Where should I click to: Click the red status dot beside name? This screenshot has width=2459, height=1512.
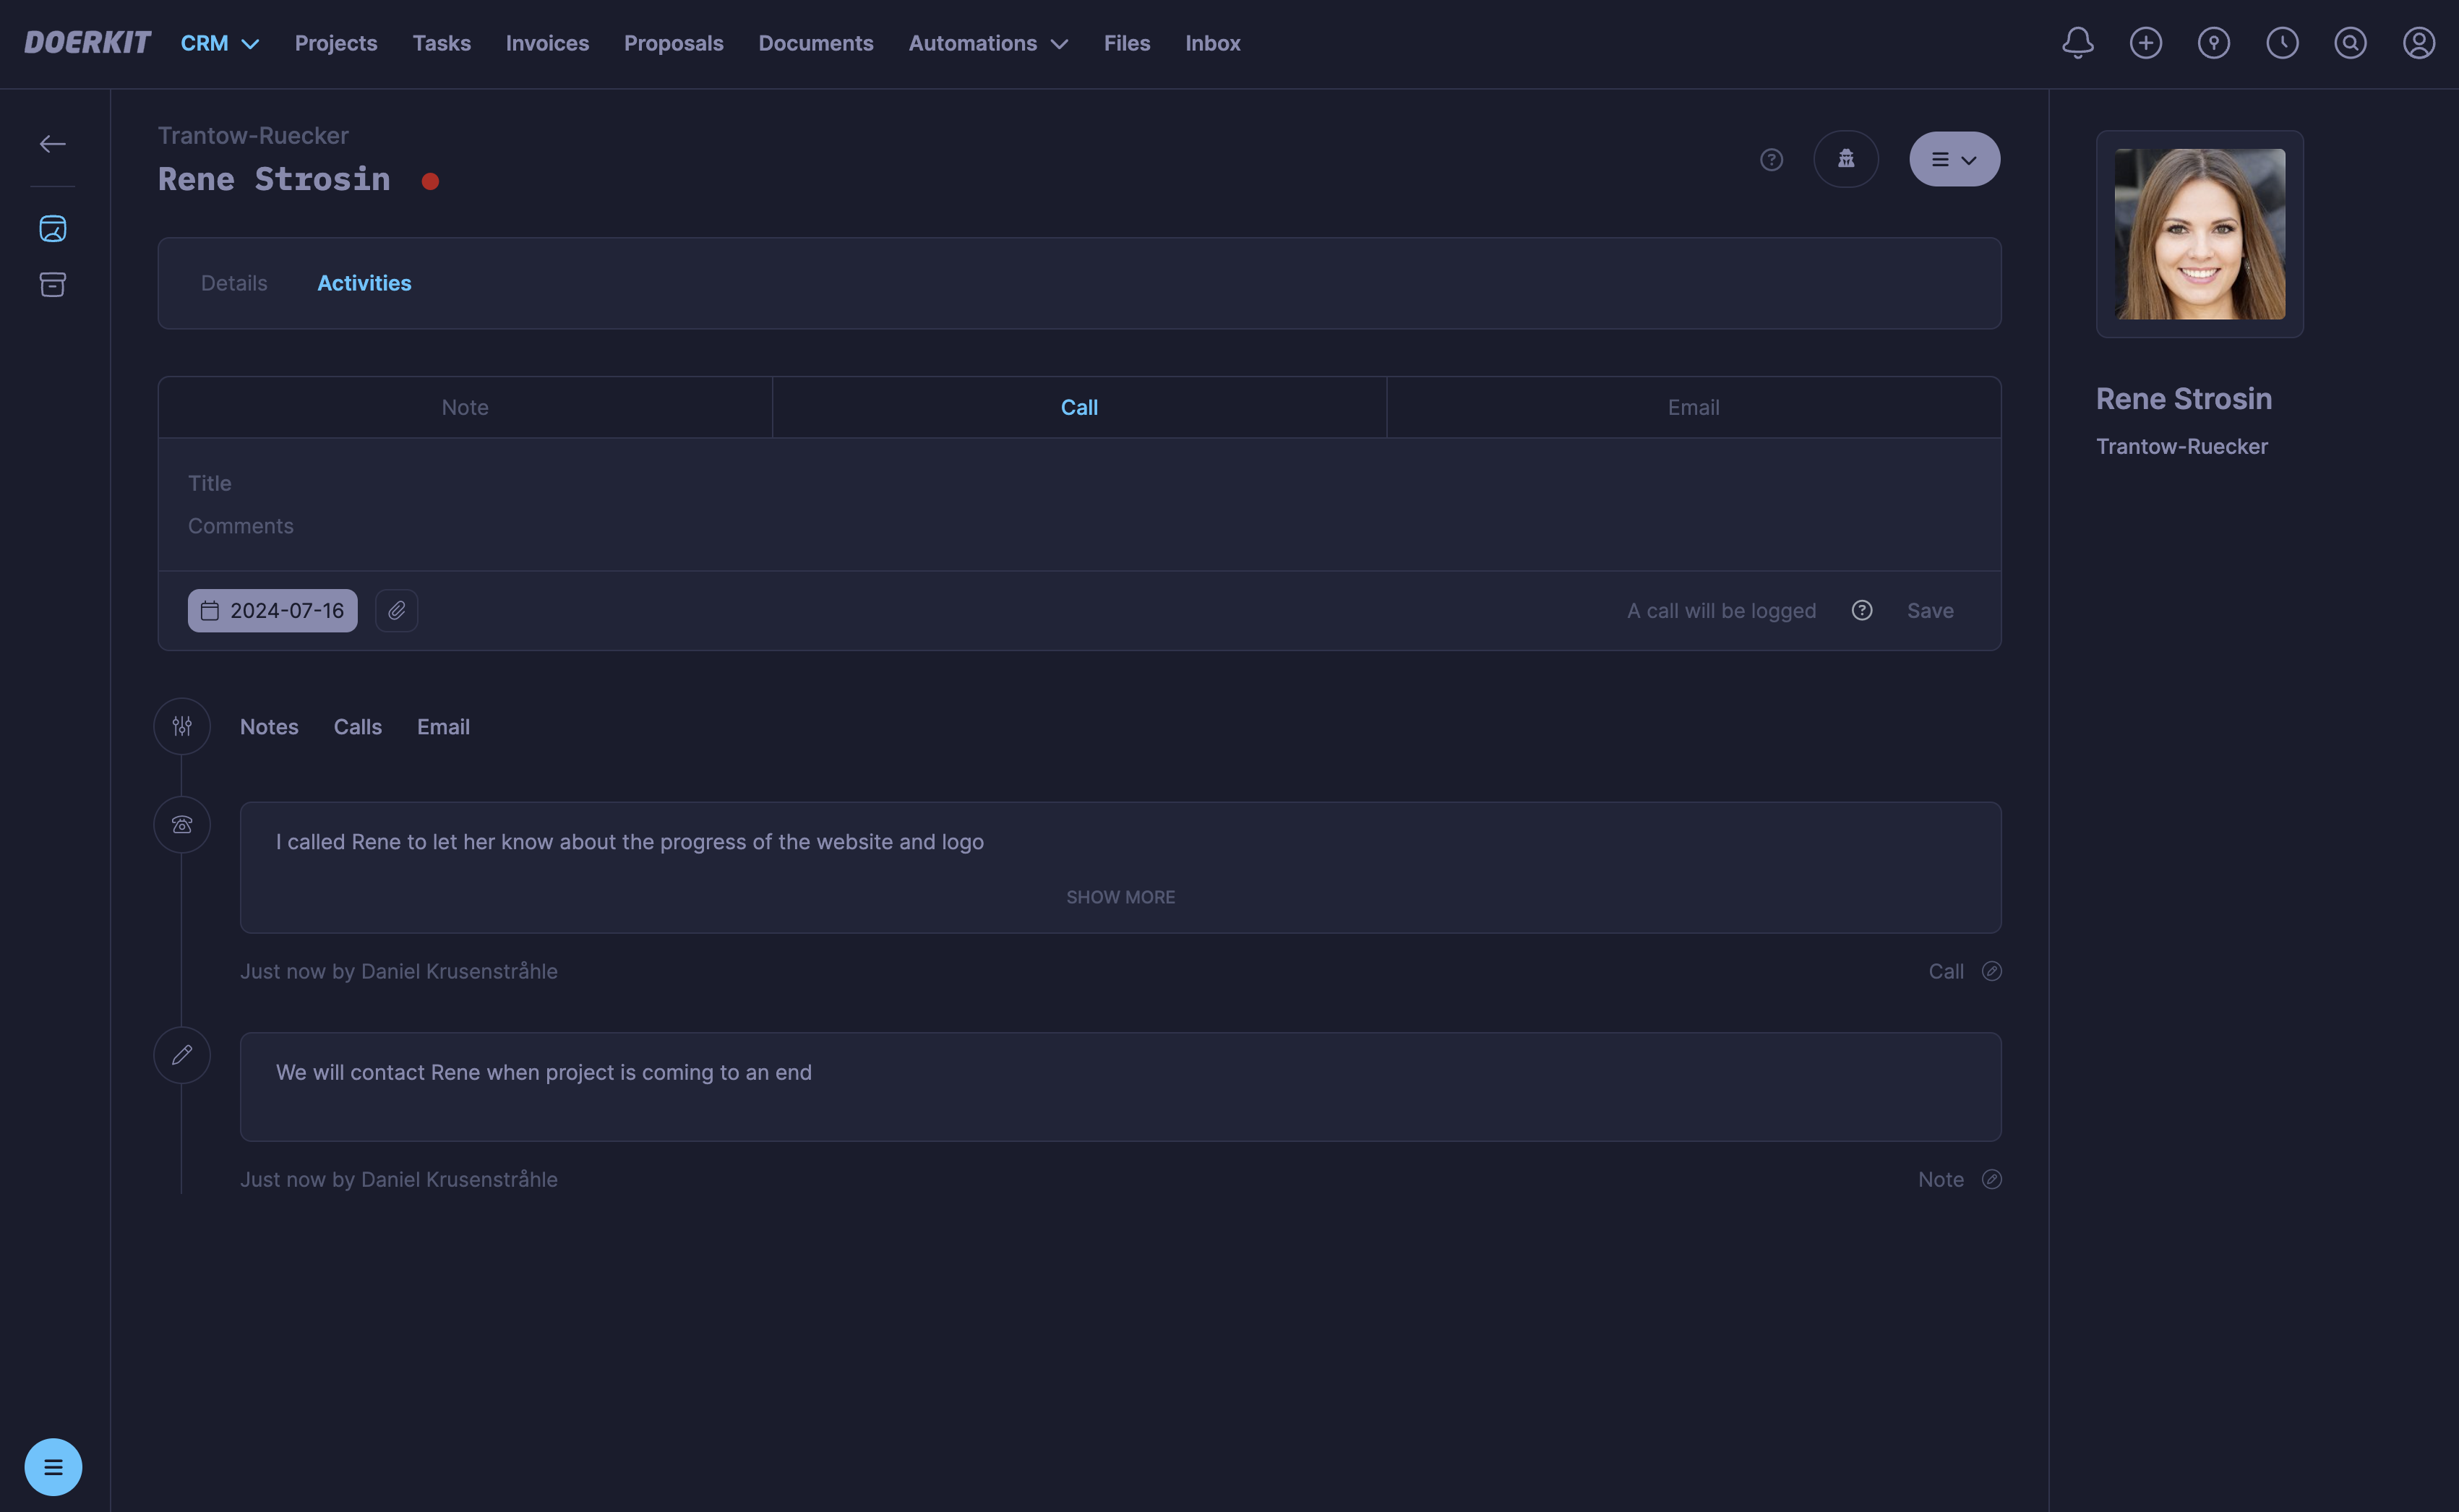[x=430, y=181]
